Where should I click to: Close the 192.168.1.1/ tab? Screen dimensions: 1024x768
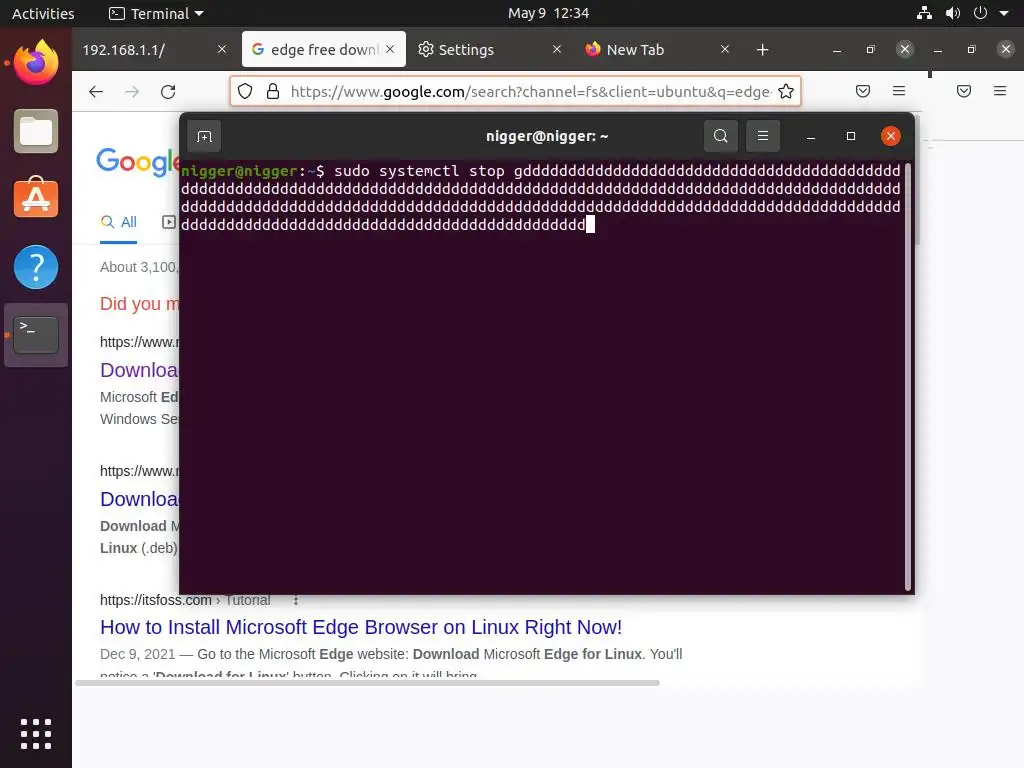222,50
